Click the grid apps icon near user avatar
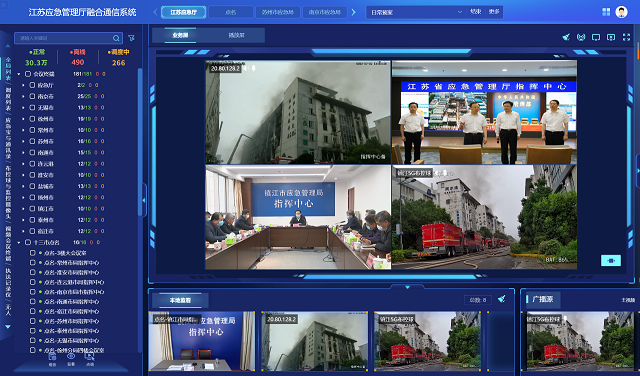Screen dimensions: 640x376 [606, 12]
